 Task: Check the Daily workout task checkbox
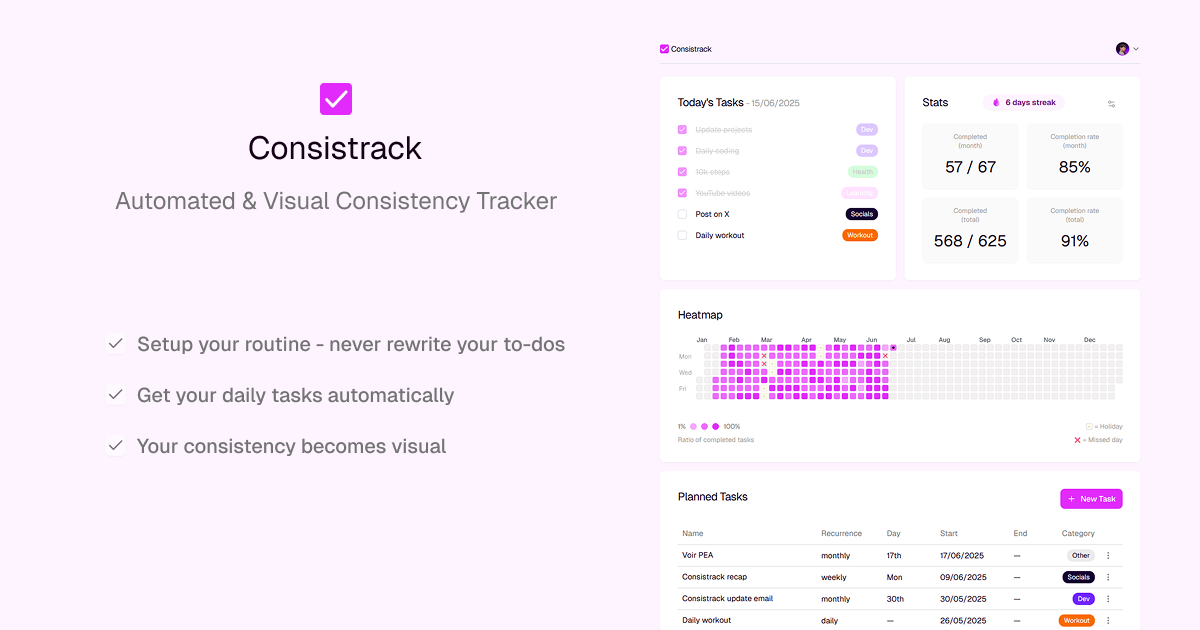pos(682,236)
